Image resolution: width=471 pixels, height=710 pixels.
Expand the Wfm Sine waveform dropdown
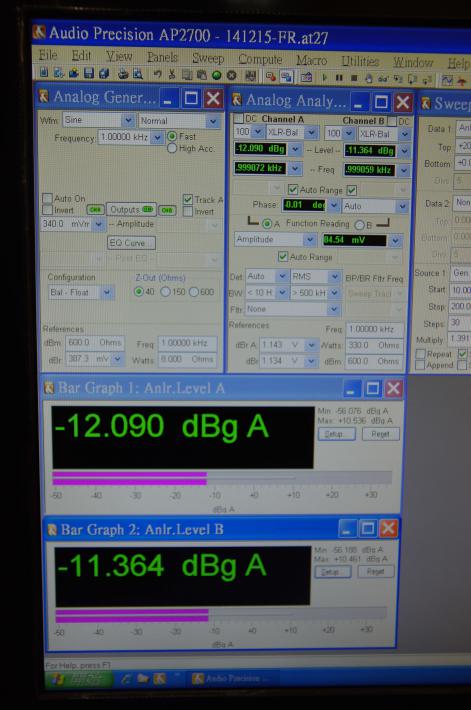click(128, 120)
